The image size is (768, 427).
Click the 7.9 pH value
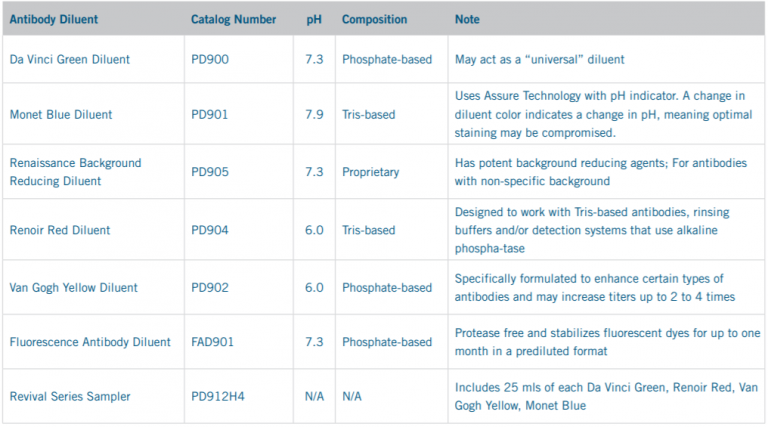pos(313,115)
